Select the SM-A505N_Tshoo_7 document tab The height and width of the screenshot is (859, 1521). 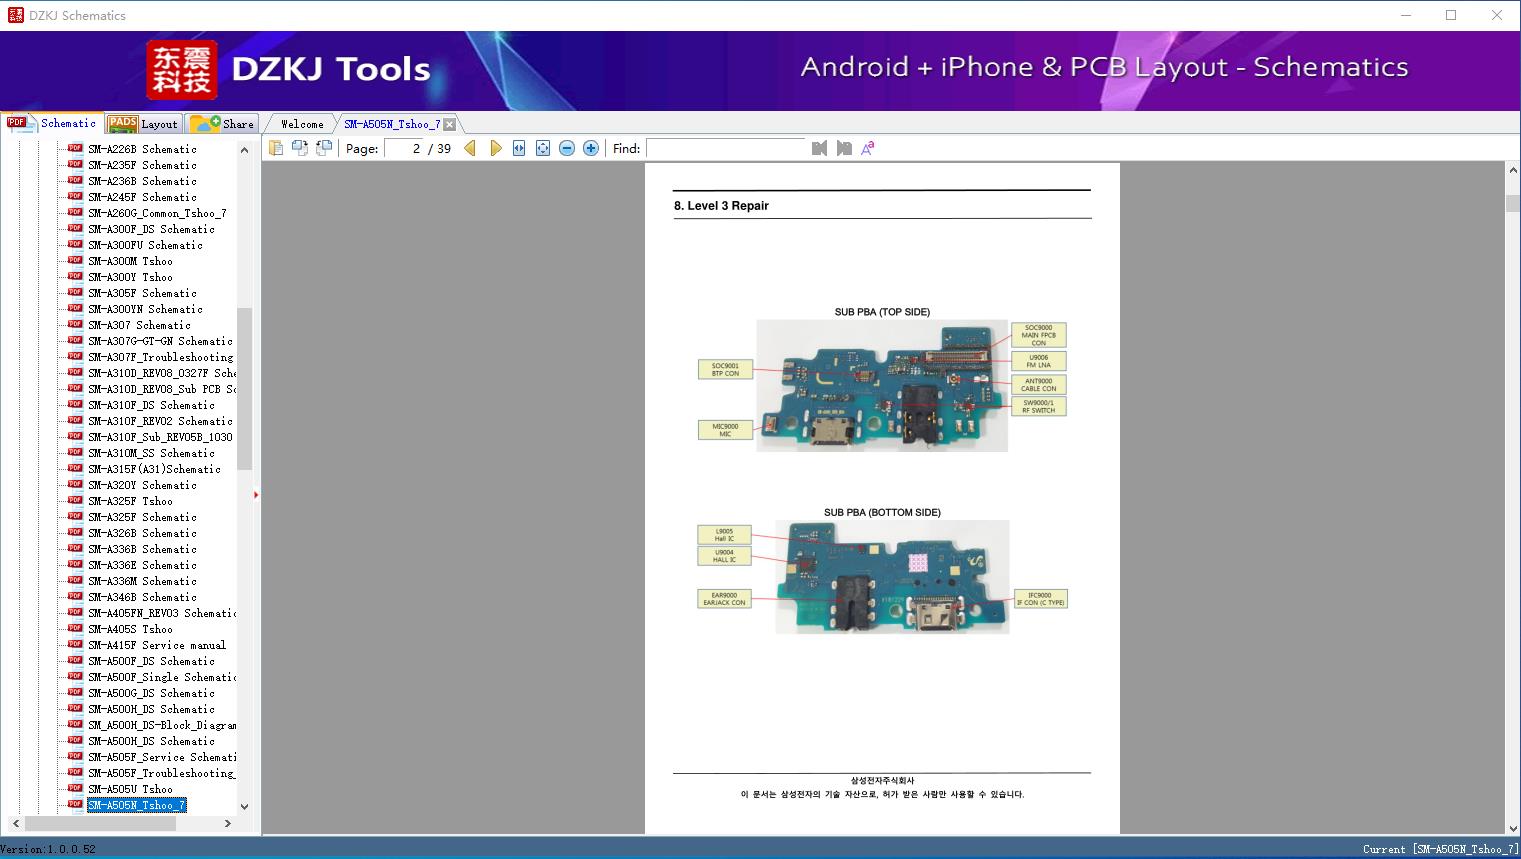[392, 124]
